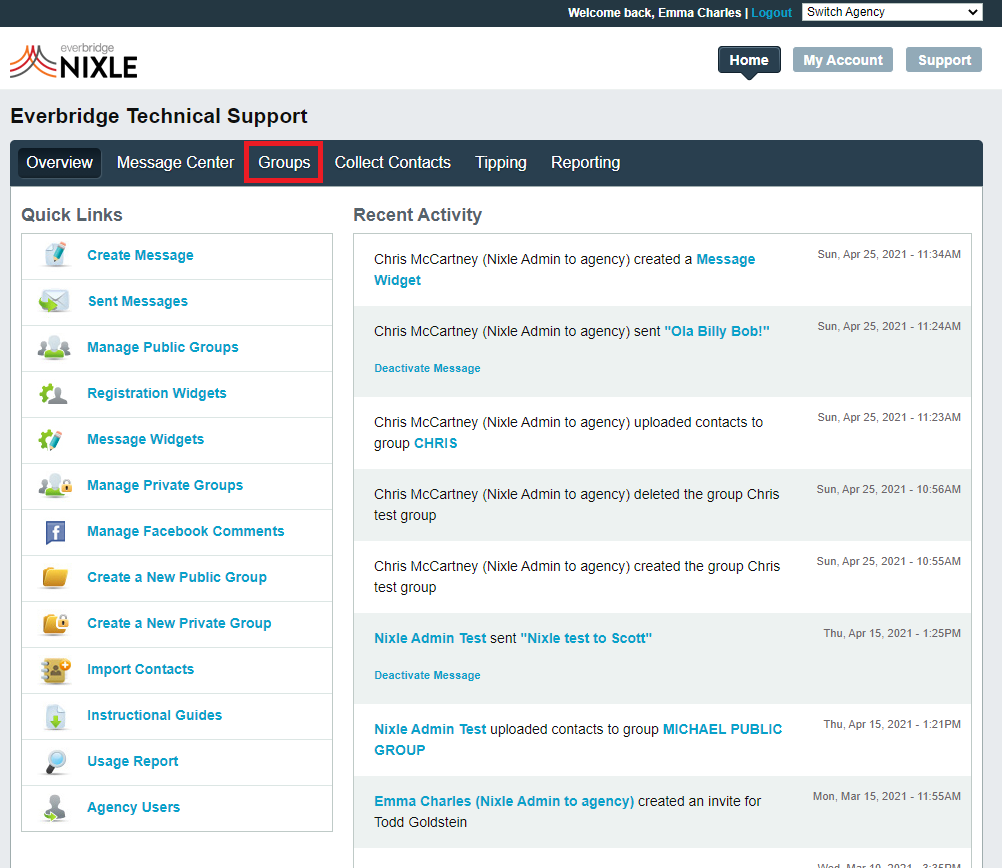This screenshot has width=1002, height=868.
Task: Open the Registration Widgets link
Action: coord(157,393)
